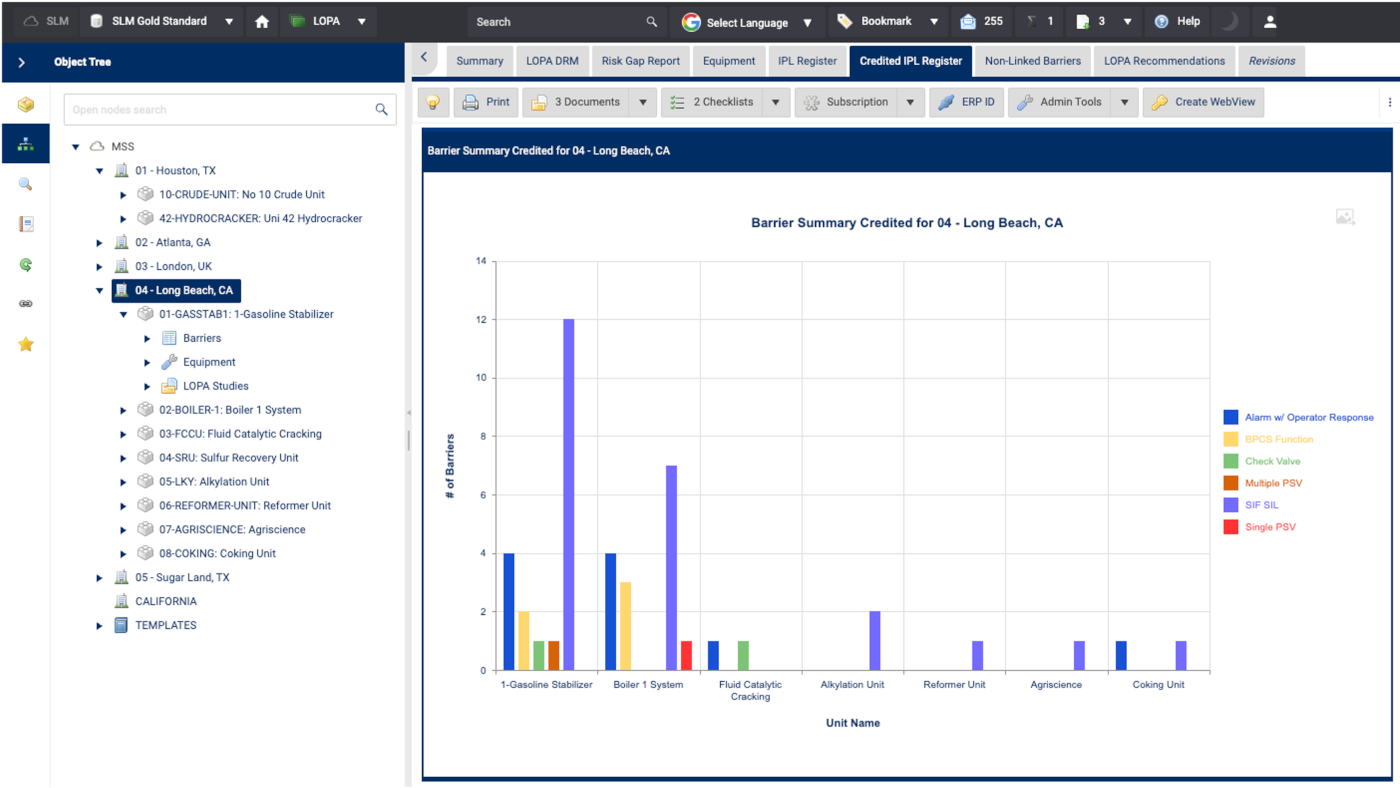
Task: Click the home icon in top bar
Action: 262,21
